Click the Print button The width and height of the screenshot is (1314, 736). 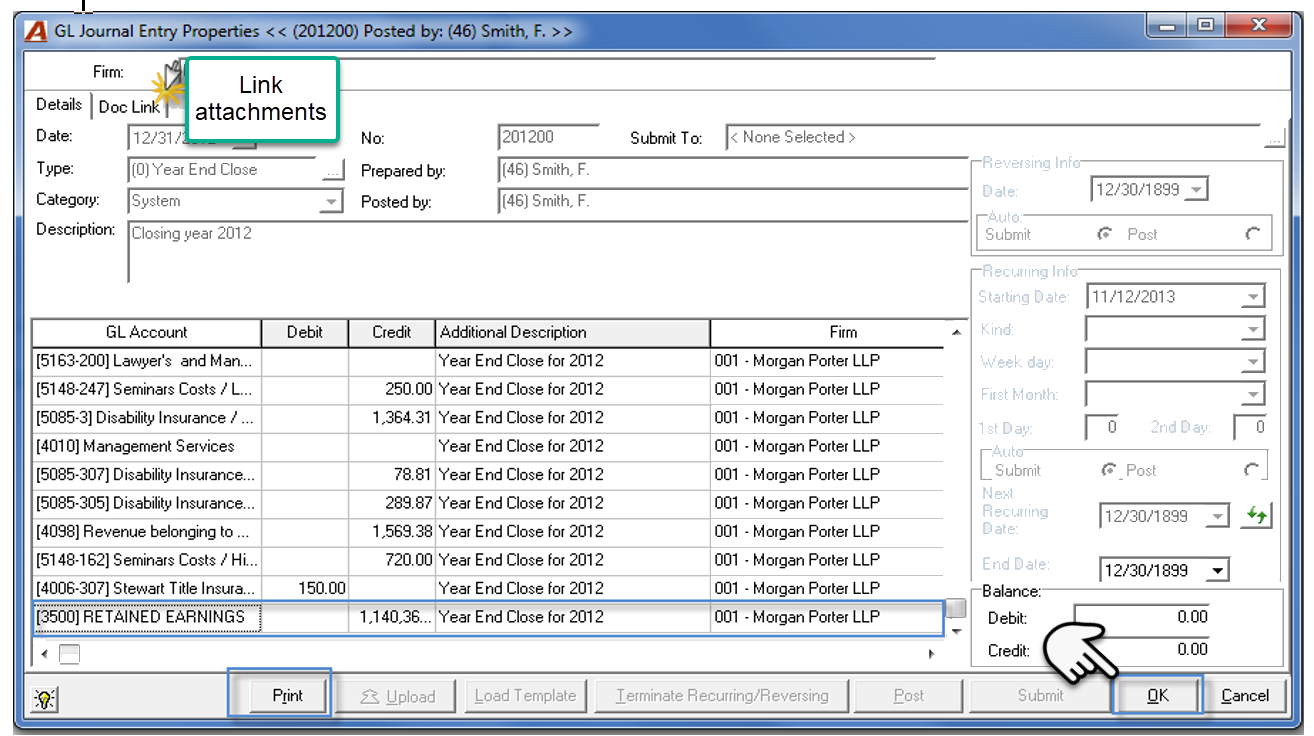288,696
